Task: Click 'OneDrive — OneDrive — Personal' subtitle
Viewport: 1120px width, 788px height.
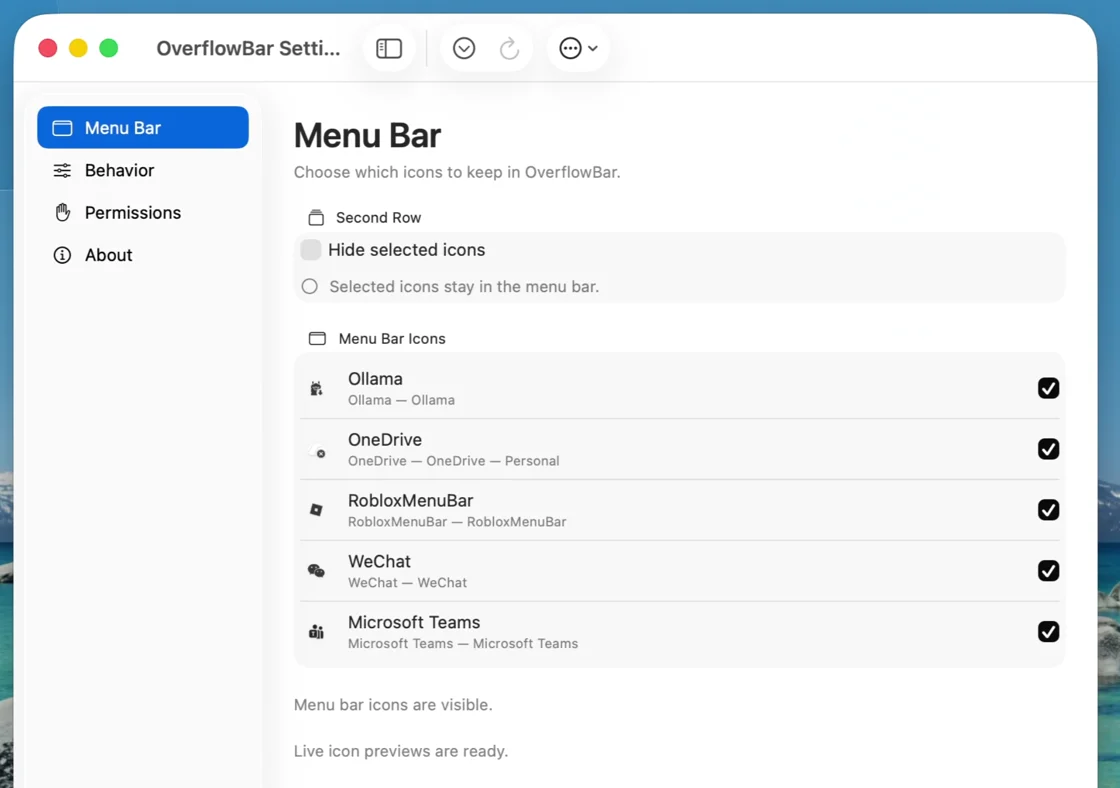Action: tap(454, 461)
